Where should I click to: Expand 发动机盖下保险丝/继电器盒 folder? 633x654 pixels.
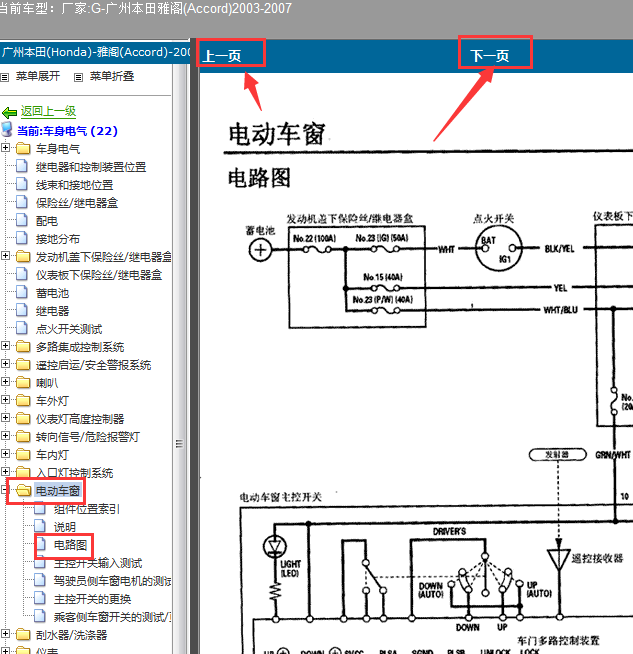pyautogui.click(x=5, y=255)
